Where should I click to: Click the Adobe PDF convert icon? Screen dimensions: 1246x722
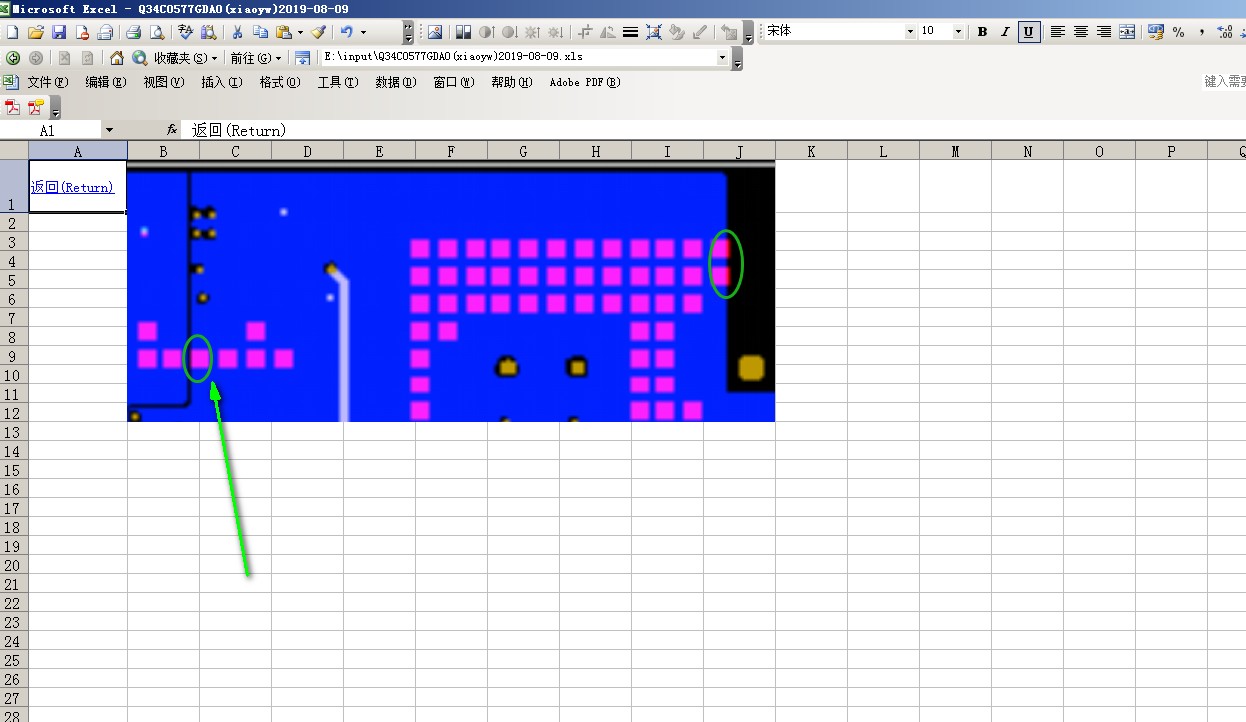(12, 106)
